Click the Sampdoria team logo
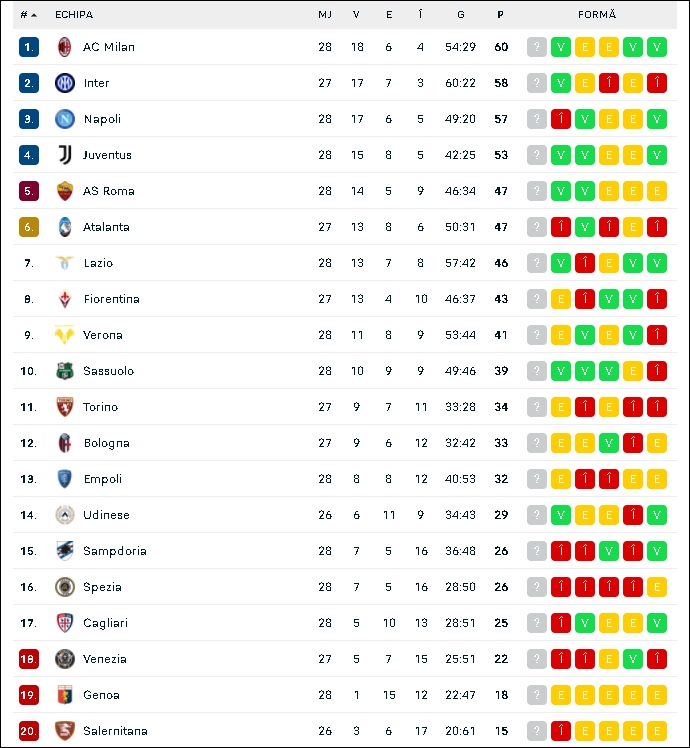The image size is (690, 748). (64, 551)
